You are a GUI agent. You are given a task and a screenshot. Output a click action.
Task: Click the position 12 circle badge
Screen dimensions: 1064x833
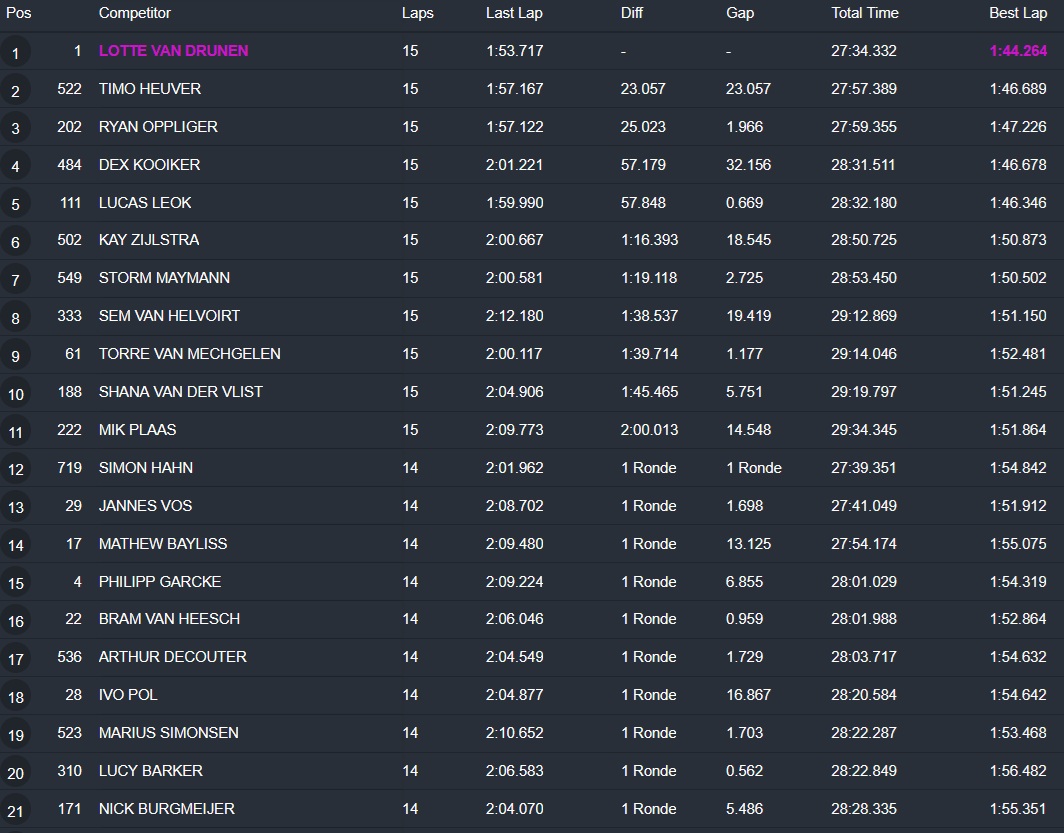click(x=15, y=469)
